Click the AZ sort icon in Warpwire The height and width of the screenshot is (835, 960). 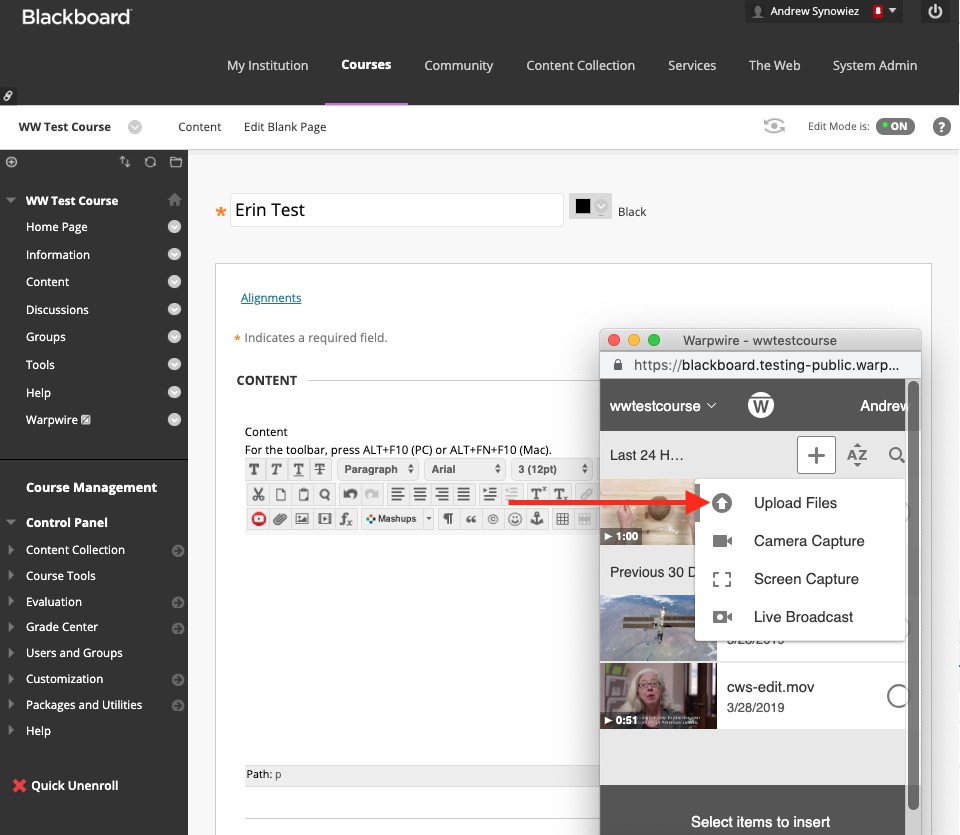[x=857, y=455]
